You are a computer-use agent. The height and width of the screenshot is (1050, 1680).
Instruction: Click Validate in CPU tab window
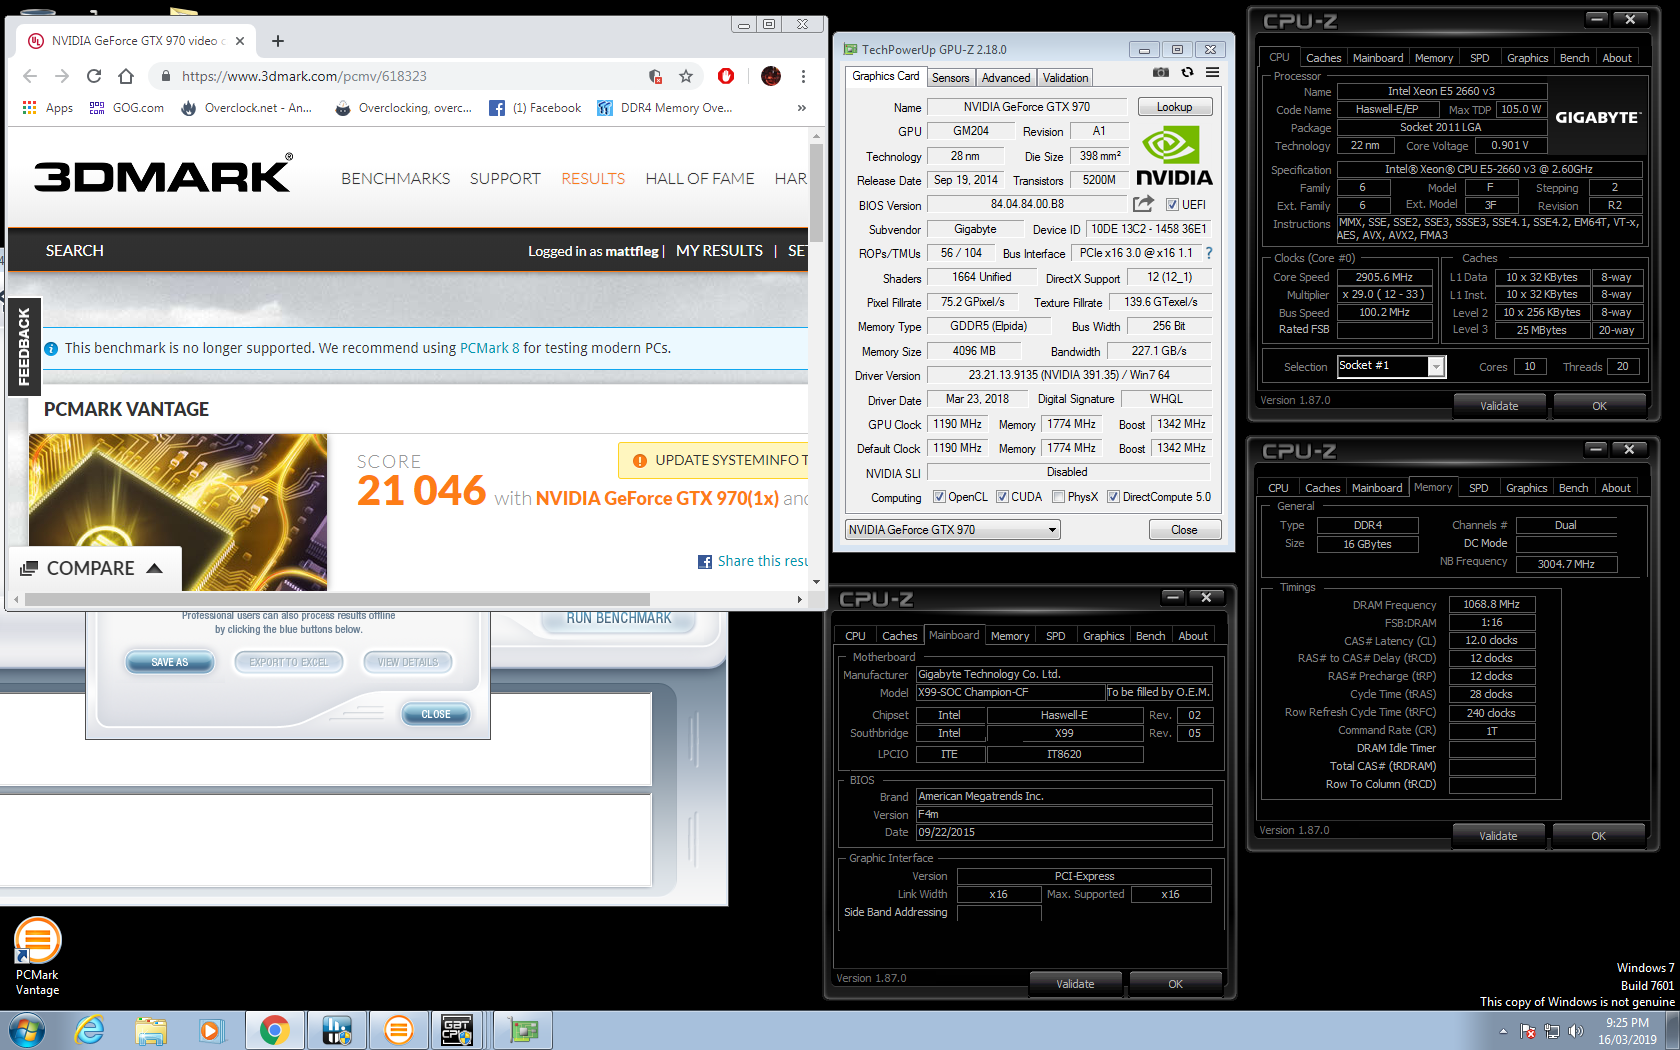click(1499, 406)
